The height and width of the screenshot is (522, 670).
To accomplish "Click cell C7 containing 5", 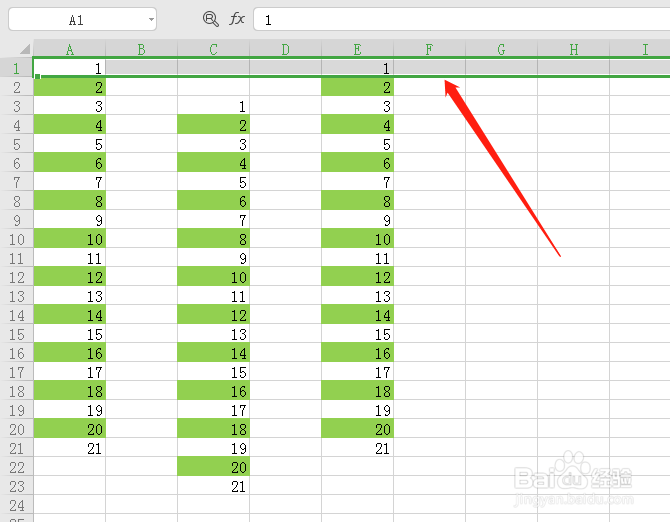I will [213, 182].
